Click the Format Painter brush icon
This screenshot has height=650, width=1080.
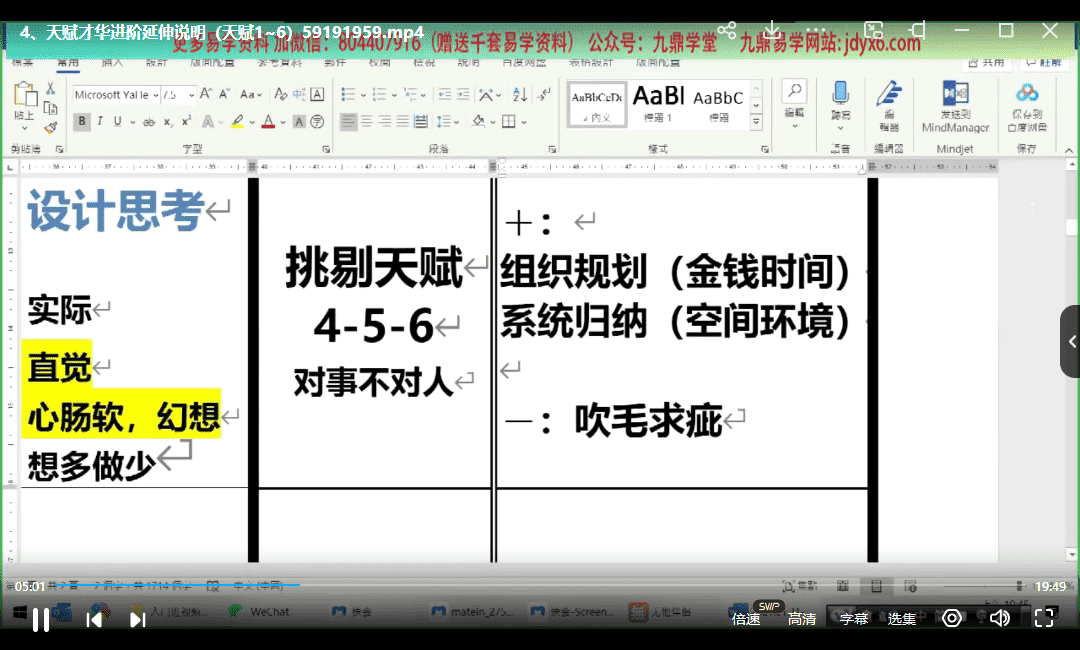coord(50,127)
